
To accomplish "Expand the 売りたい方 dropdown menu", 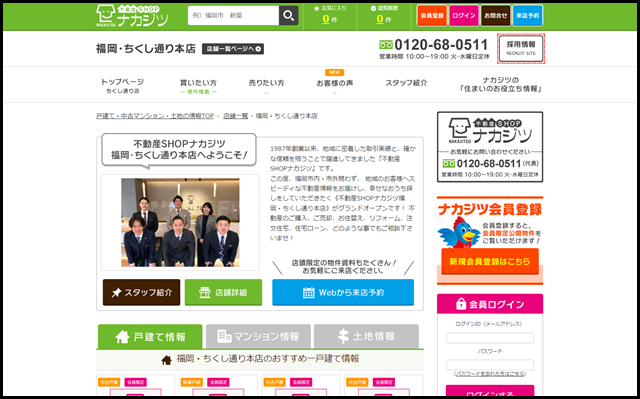I will (267, 86).
